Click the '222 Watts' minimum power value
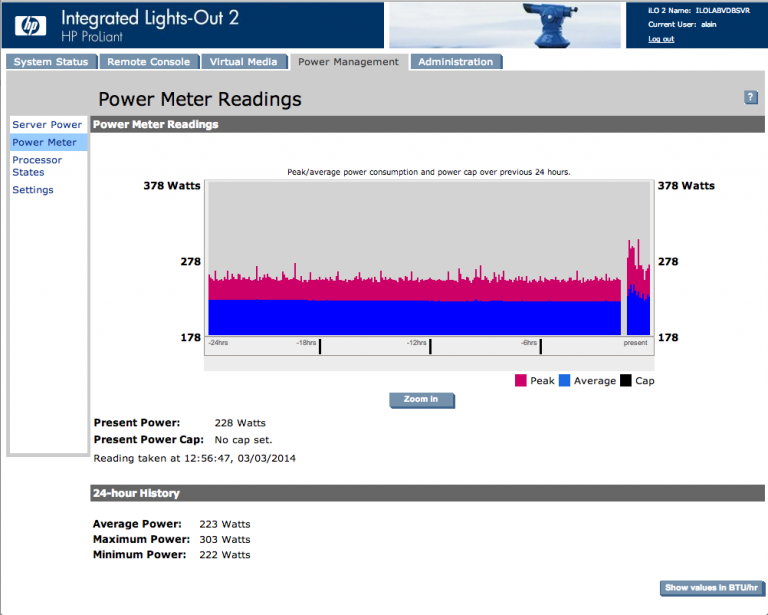Image resolution: width=768 pixels, height=615 pixels. (x=225, y=555)
